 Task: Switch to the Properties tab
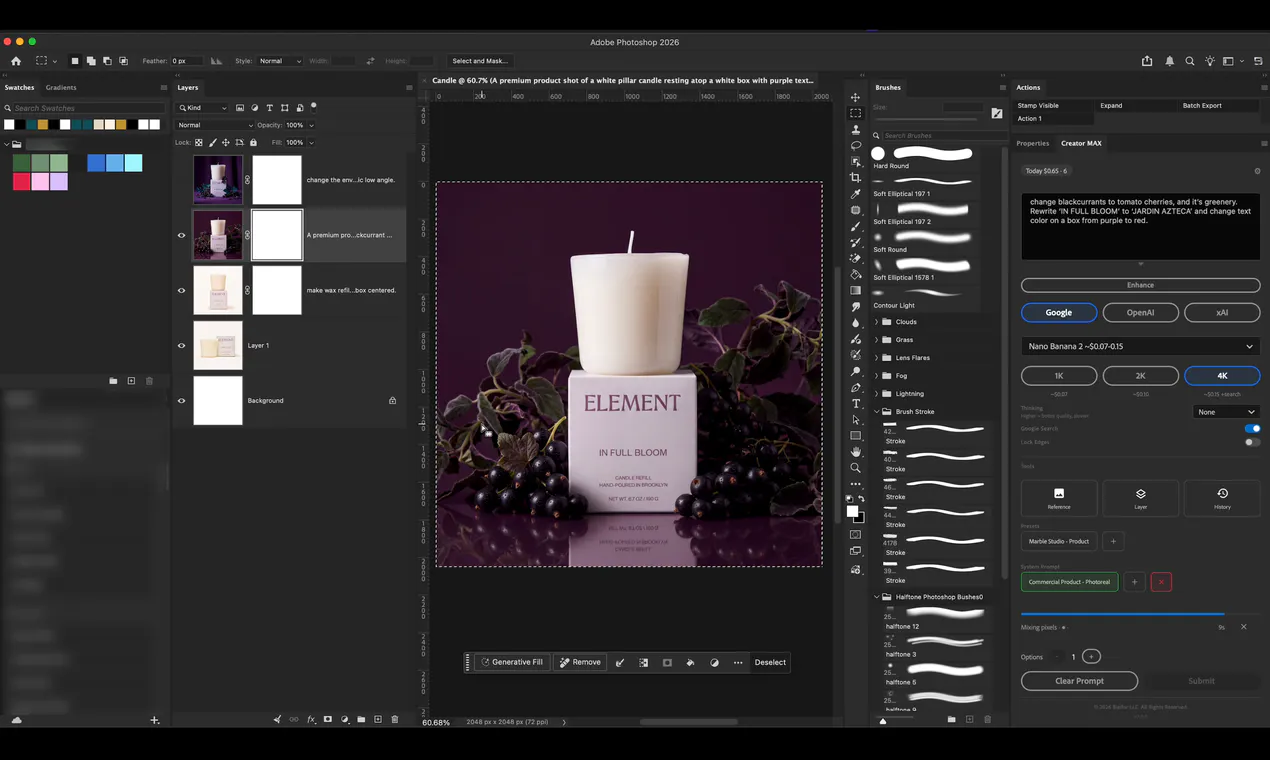point(1033,143)
